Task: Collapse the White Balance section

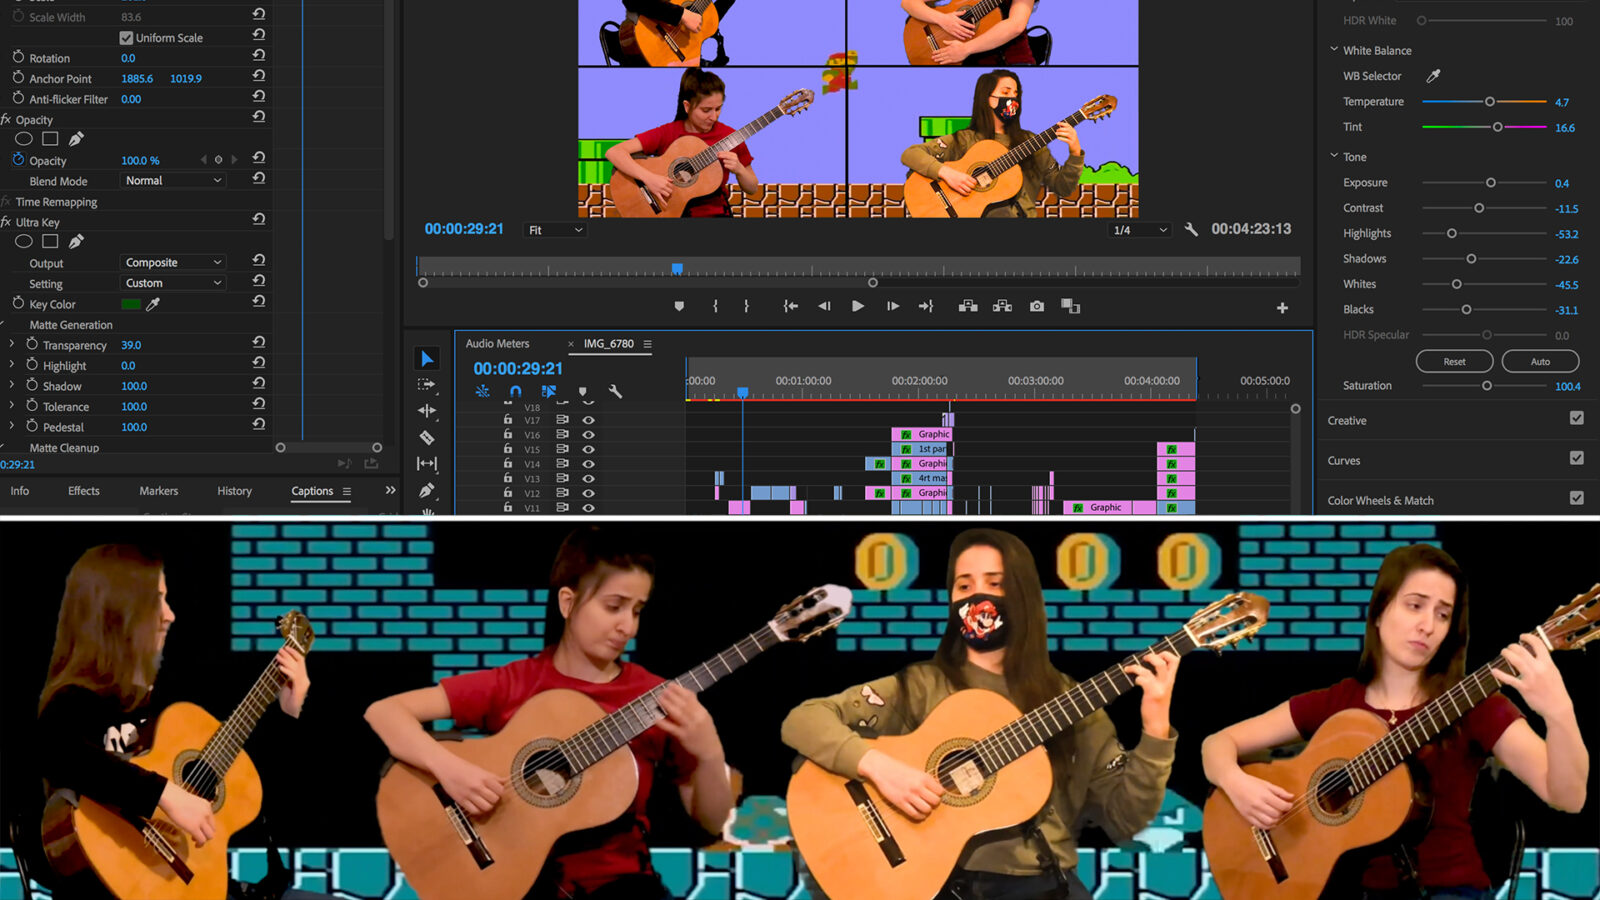Action: click(1334, 49)
